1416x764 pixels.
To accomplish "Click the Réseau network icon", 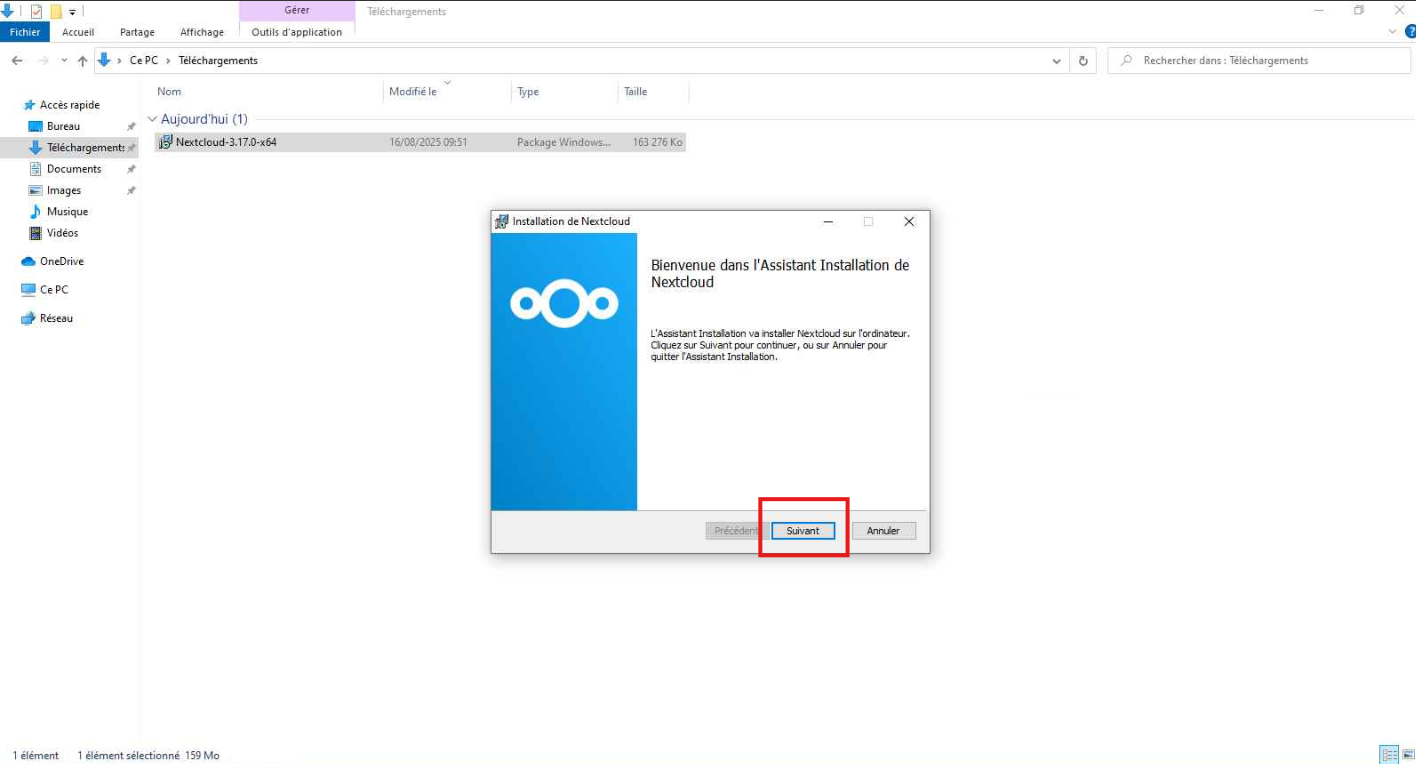I will click(28, 318).
